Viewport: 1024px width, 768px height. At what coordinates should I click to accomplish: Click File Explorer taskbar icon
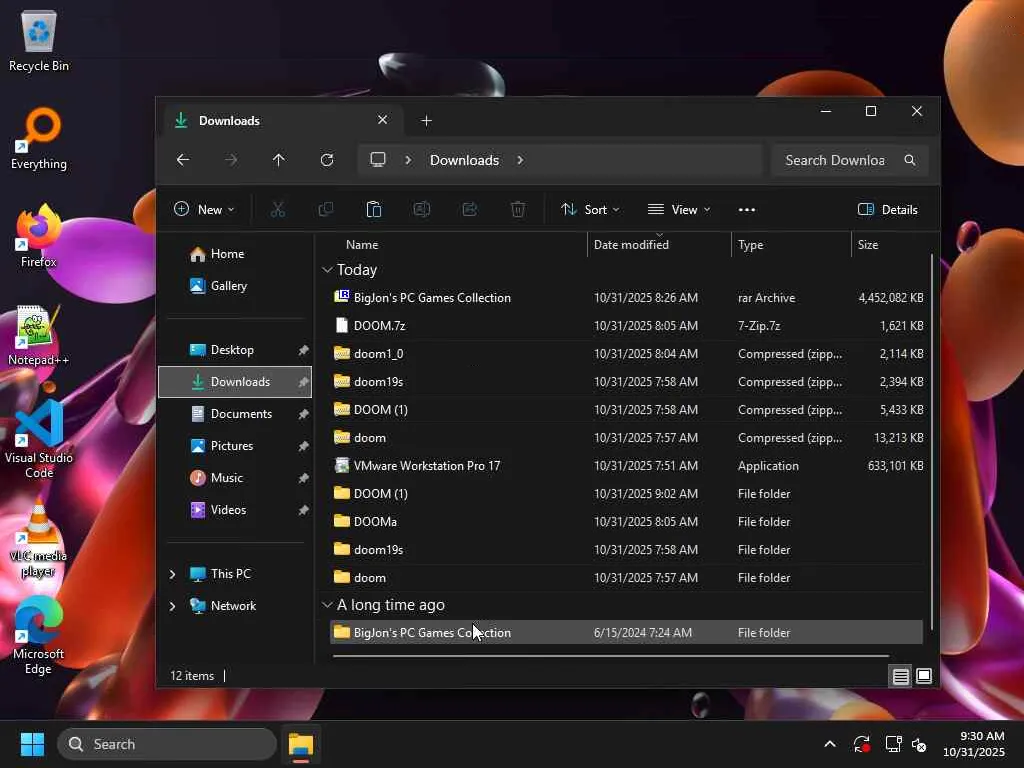pyautogui.click(x=301, y=744)
